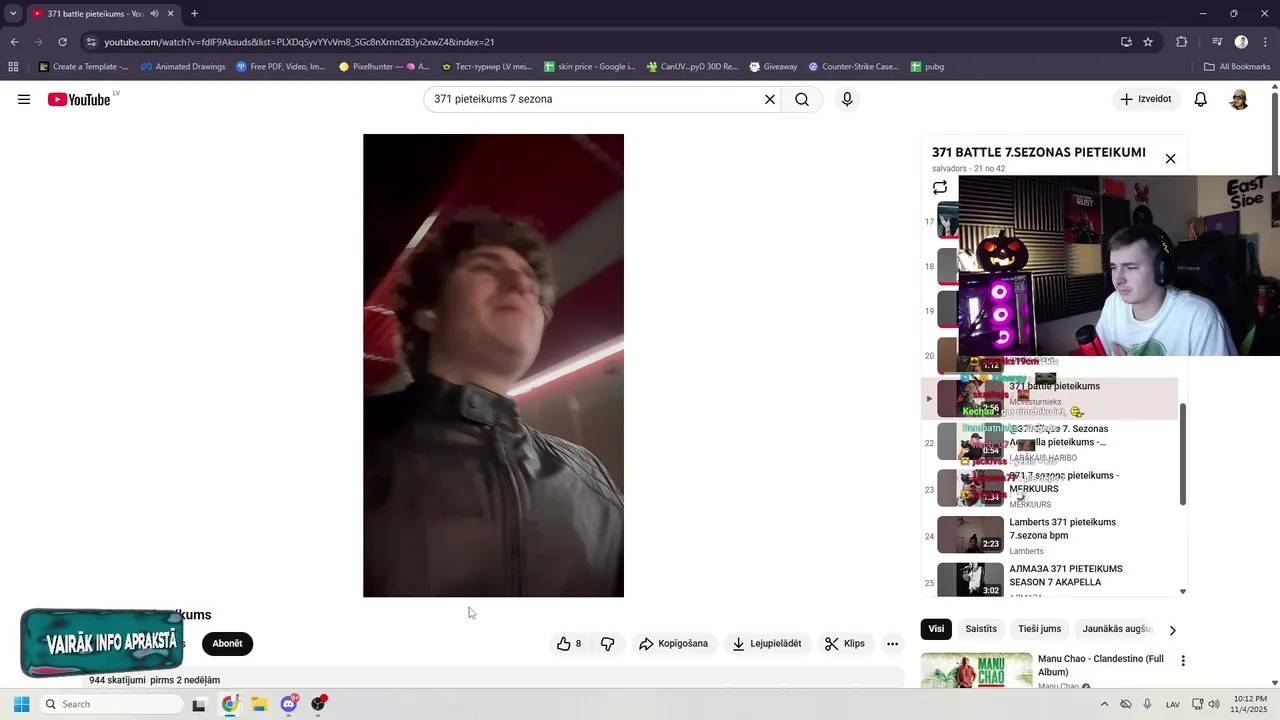The height and width of the screenshot is (720, 1280).
Task: Like the video with thumbs up
Action: (x=569, y=644)
